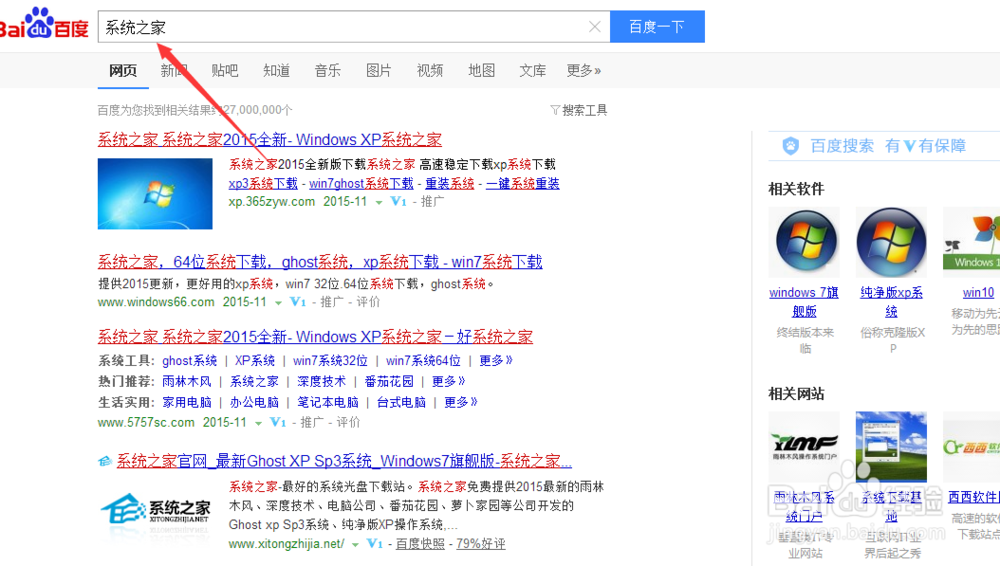Open the win7系统32位 sublink
Image resolution: width=1000 pixels, height=566 pixels.
[x=330, y=361]
